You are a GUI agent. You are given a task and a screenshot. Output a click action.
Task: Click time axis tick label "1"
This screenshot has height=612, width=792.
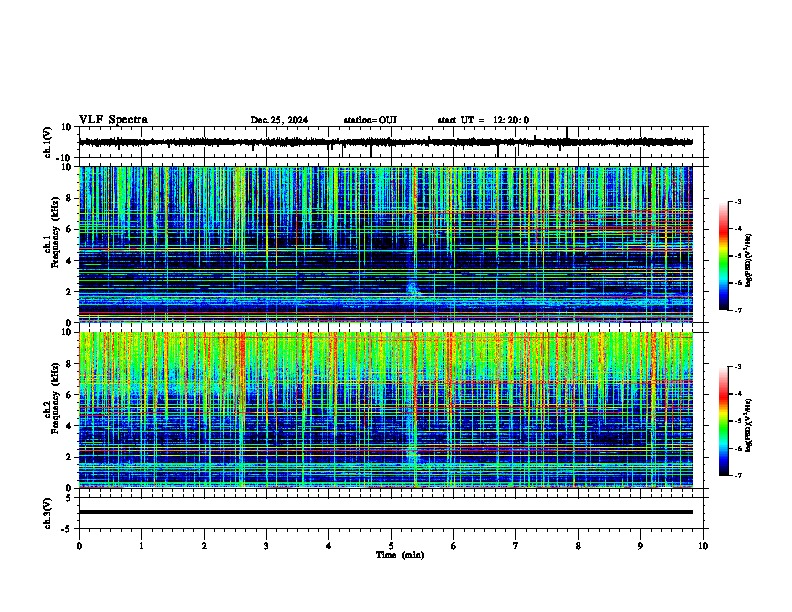141,546
